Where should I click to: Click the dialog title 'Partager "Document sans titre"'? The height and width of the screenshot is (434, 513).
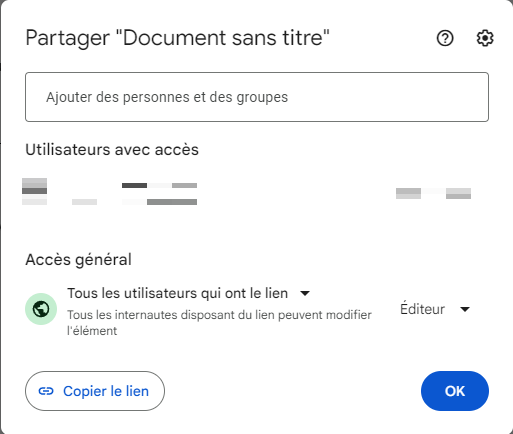tap(178, 38)
